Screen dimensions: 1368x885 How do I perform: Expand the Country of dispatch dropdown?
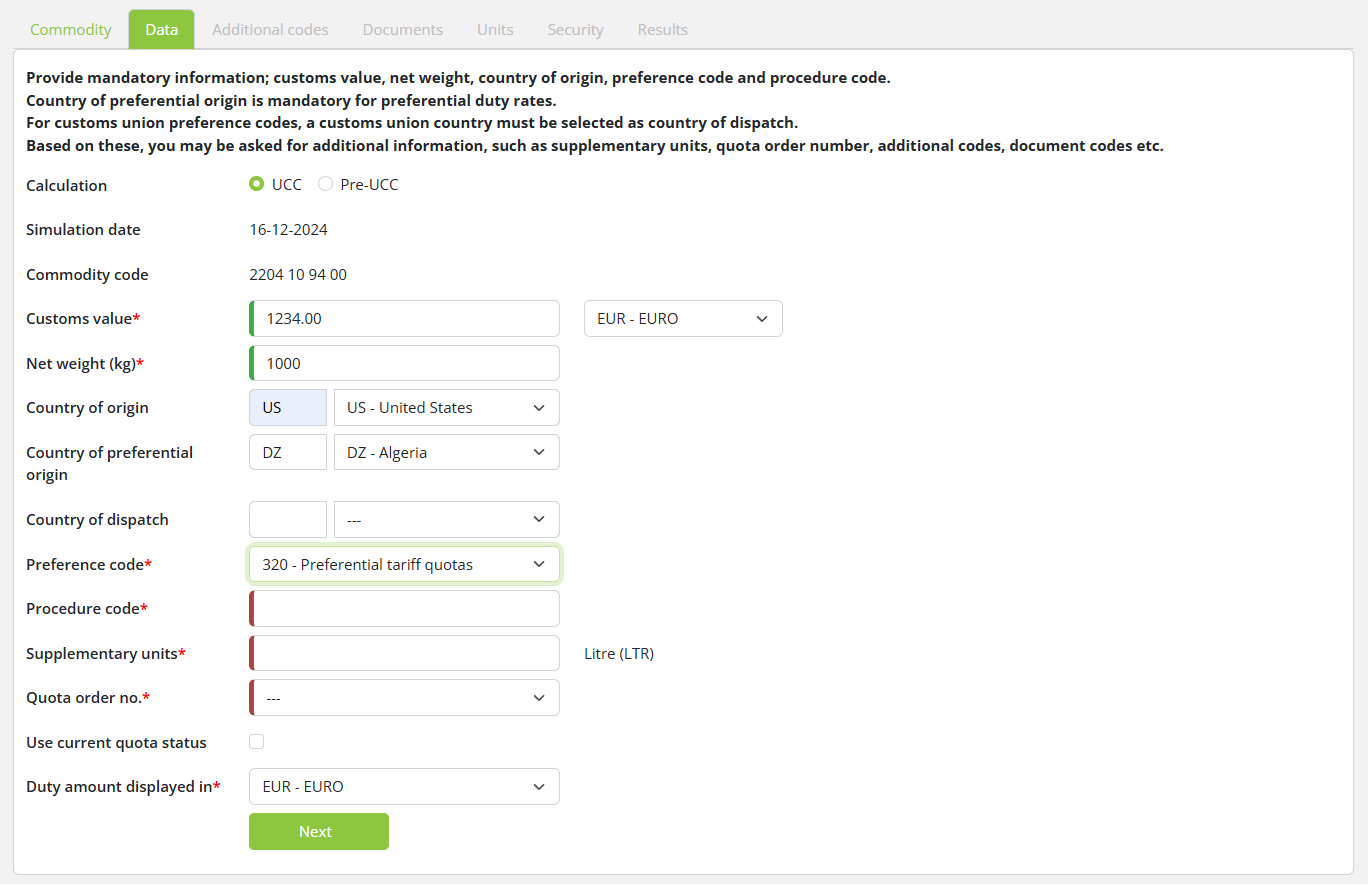click(x=446, y=520)
